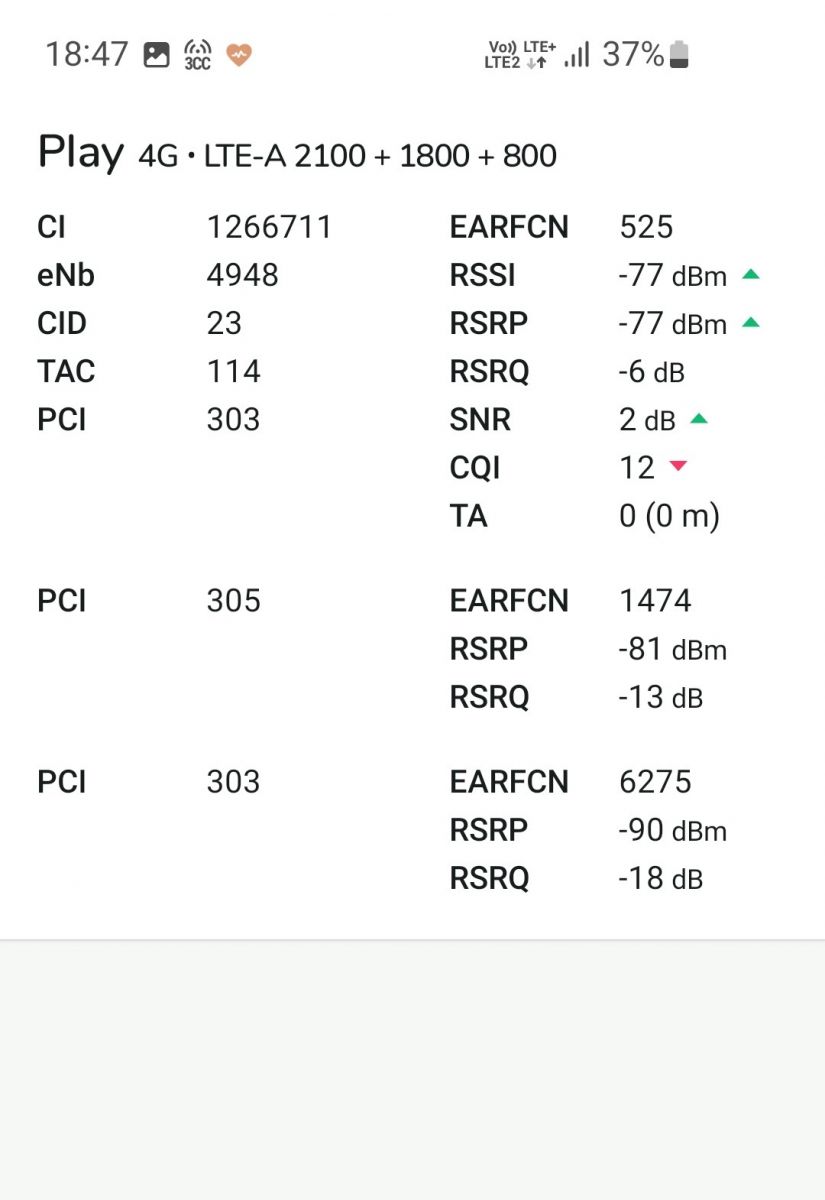Tap the LTE-A 2100 + 1800 + 800 label
The width and height of the screenshot is (825, 1200).
coord(380,156)
